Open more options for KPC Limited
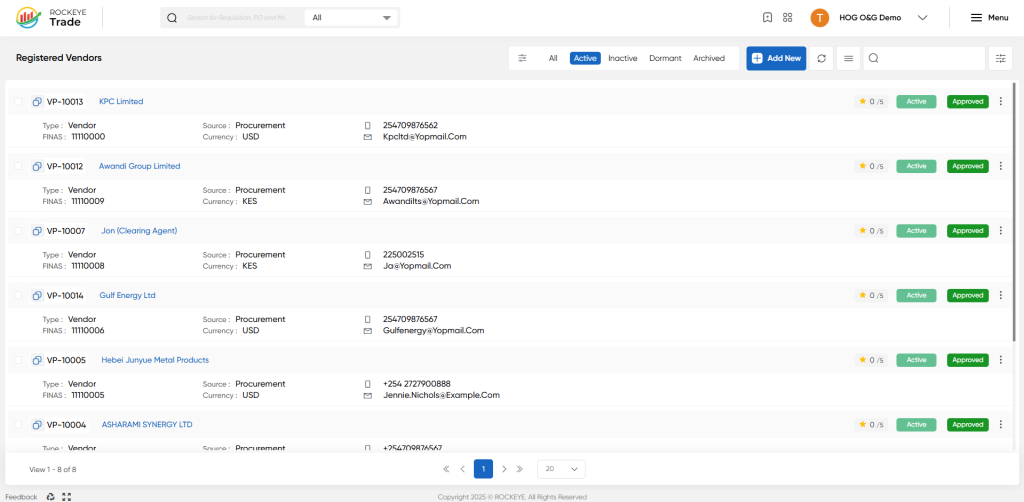The width and height of the screenshot is (1024, 502). 1000,101
